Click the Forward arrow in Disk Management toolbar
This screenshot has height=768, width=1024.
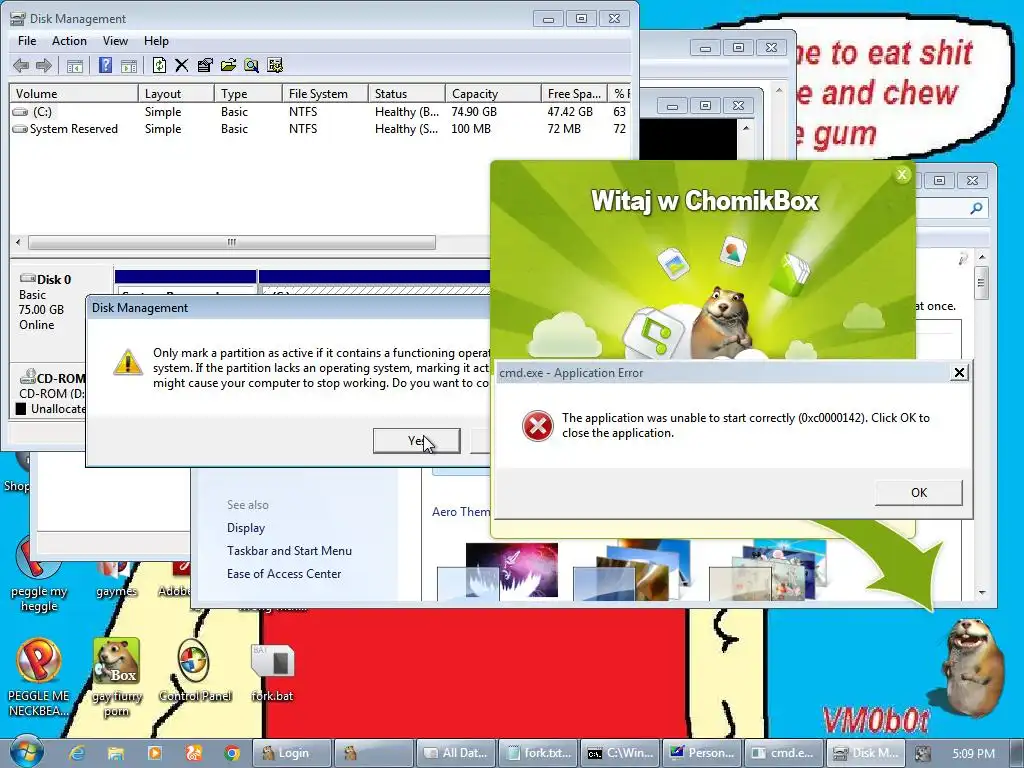(x=44, y=65)
